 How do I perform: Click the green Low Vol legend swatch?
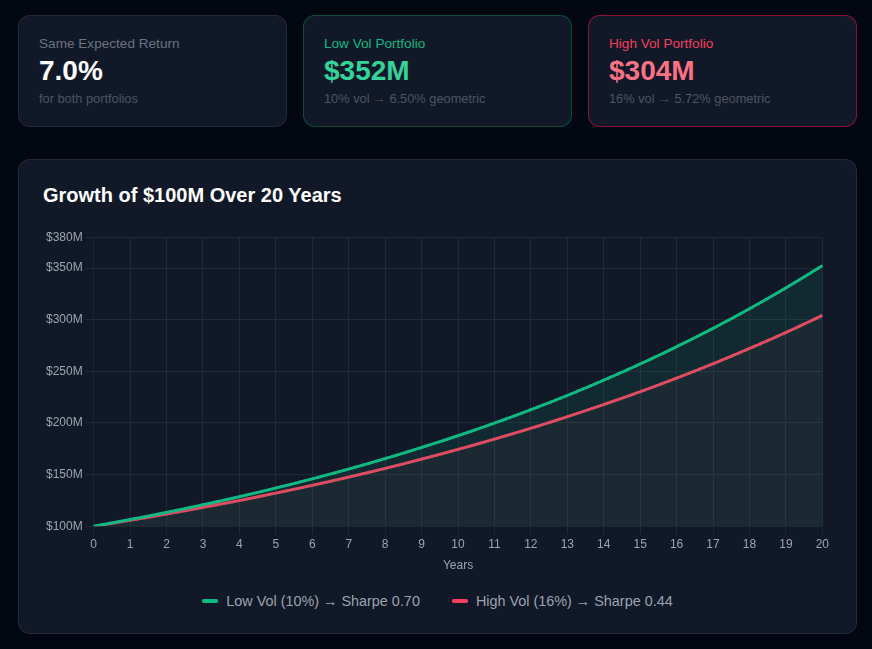(210, 601)
